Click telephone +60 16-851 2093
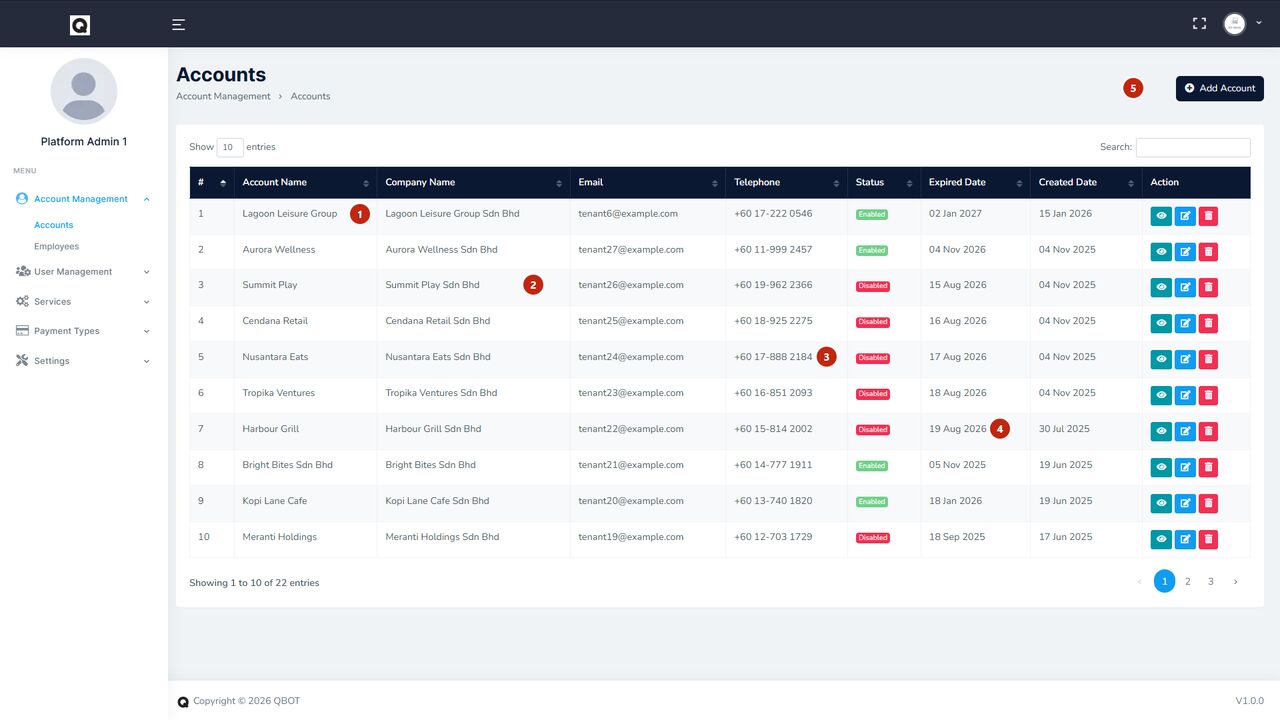This screenshot has width=1280, height=720. (x=773, y=393)
